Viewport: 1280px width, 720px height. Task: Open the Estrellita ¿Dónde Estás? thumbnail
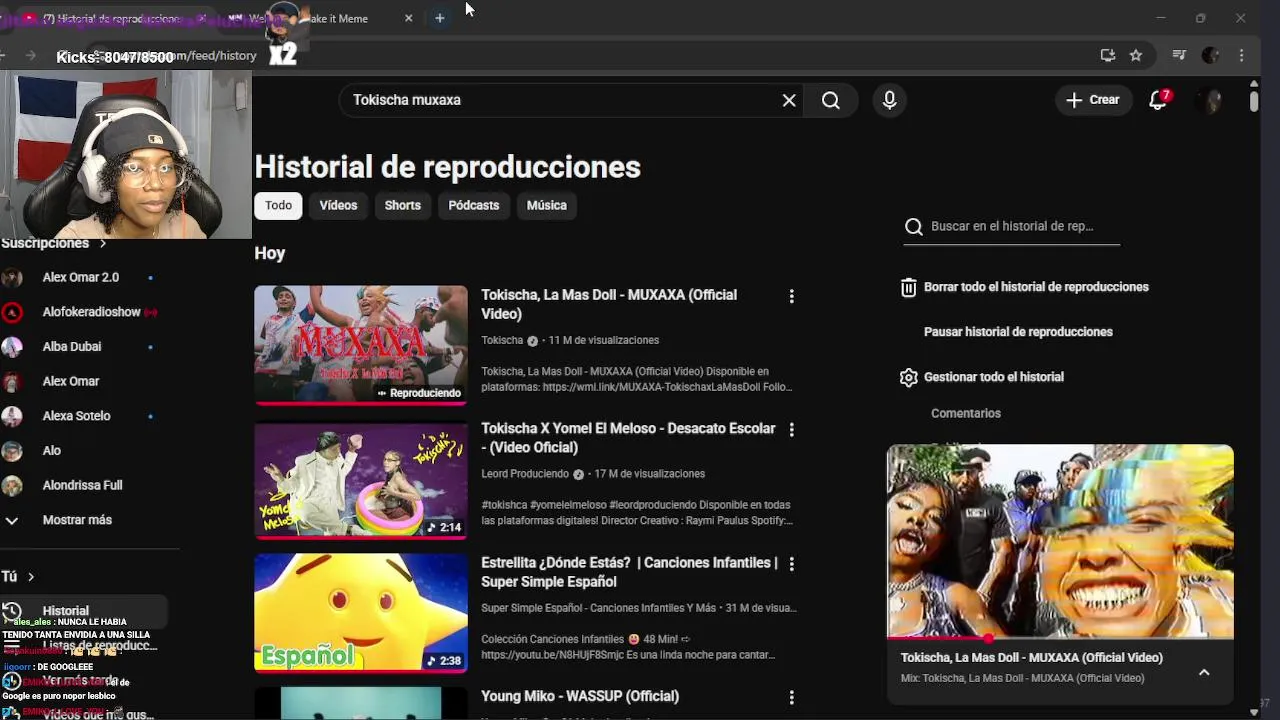click(361, 613)
